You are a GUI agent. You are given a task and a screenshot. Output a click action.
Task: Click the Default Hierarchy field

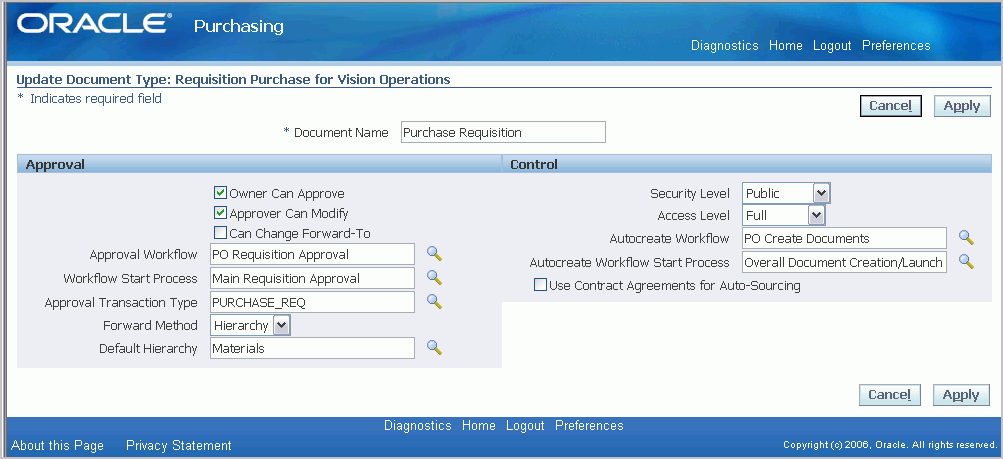click(313, 348)
